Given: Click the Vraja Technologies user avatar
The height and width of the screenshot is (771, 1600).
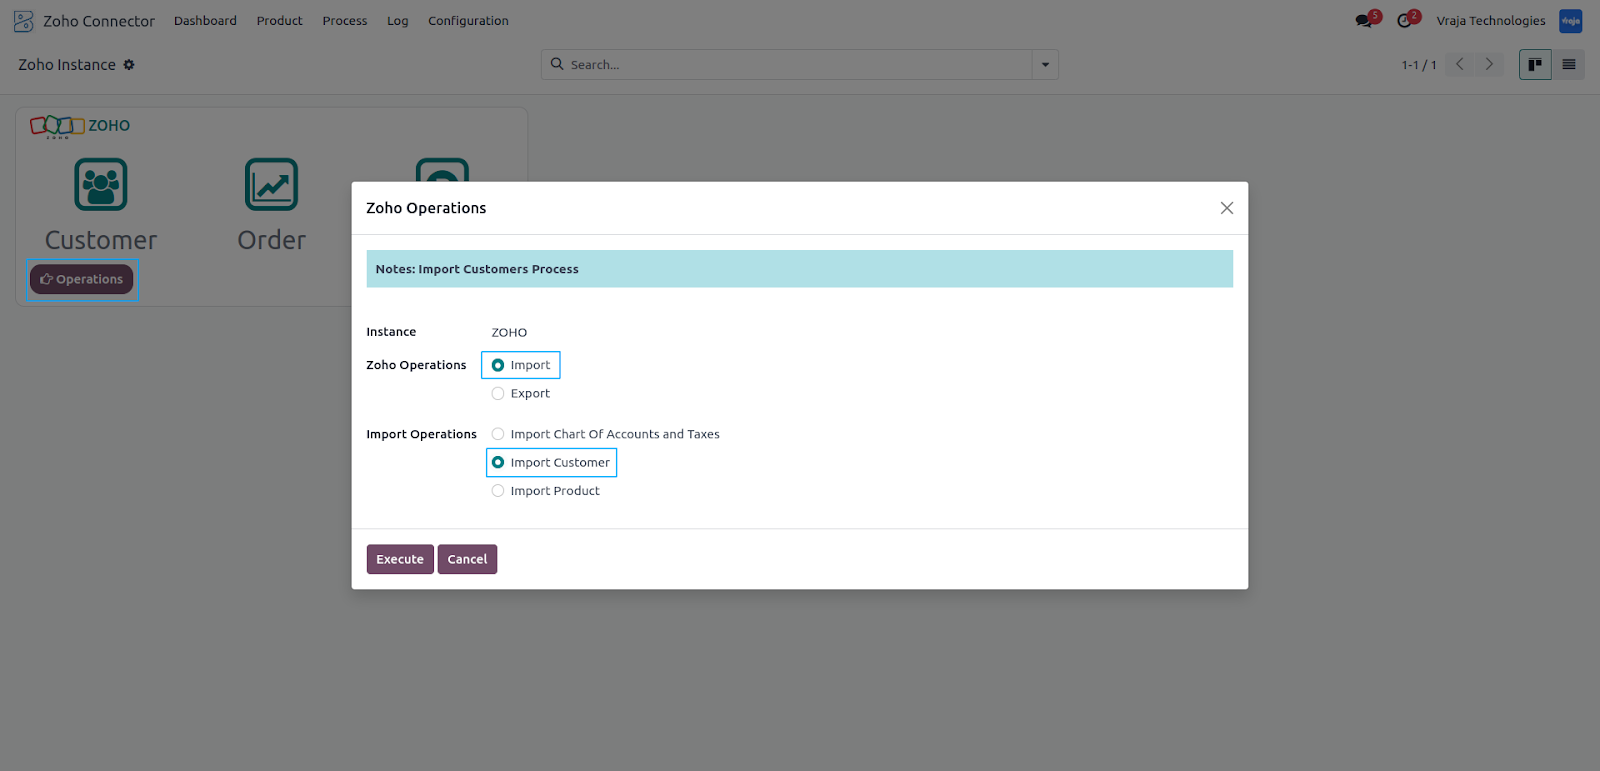Looking at the screenshot, I should [1570, 21].
